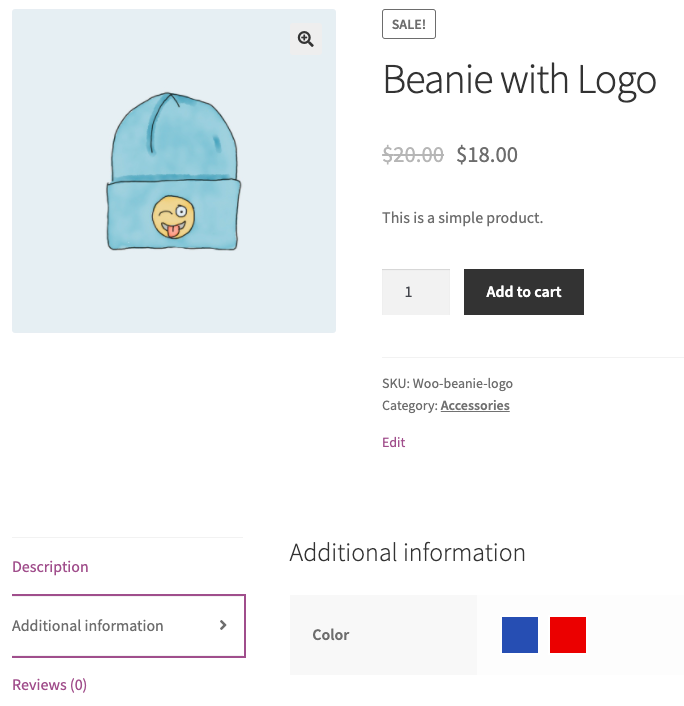Click the magnifier zoom icon on product image
Image resolution: width=684 pixels, height=706 pixels.
pos(305,39)
